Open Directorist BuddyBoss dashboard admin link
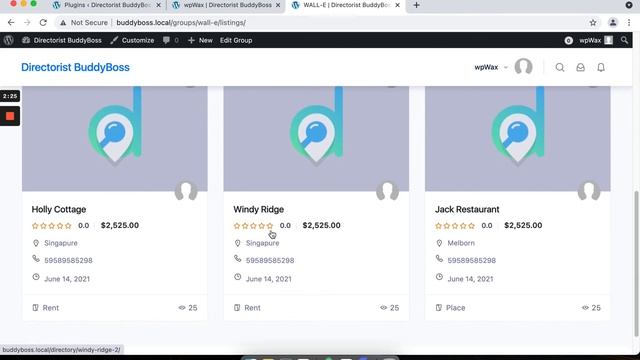This screenshot has height=360, width=640. click(62, 40)
